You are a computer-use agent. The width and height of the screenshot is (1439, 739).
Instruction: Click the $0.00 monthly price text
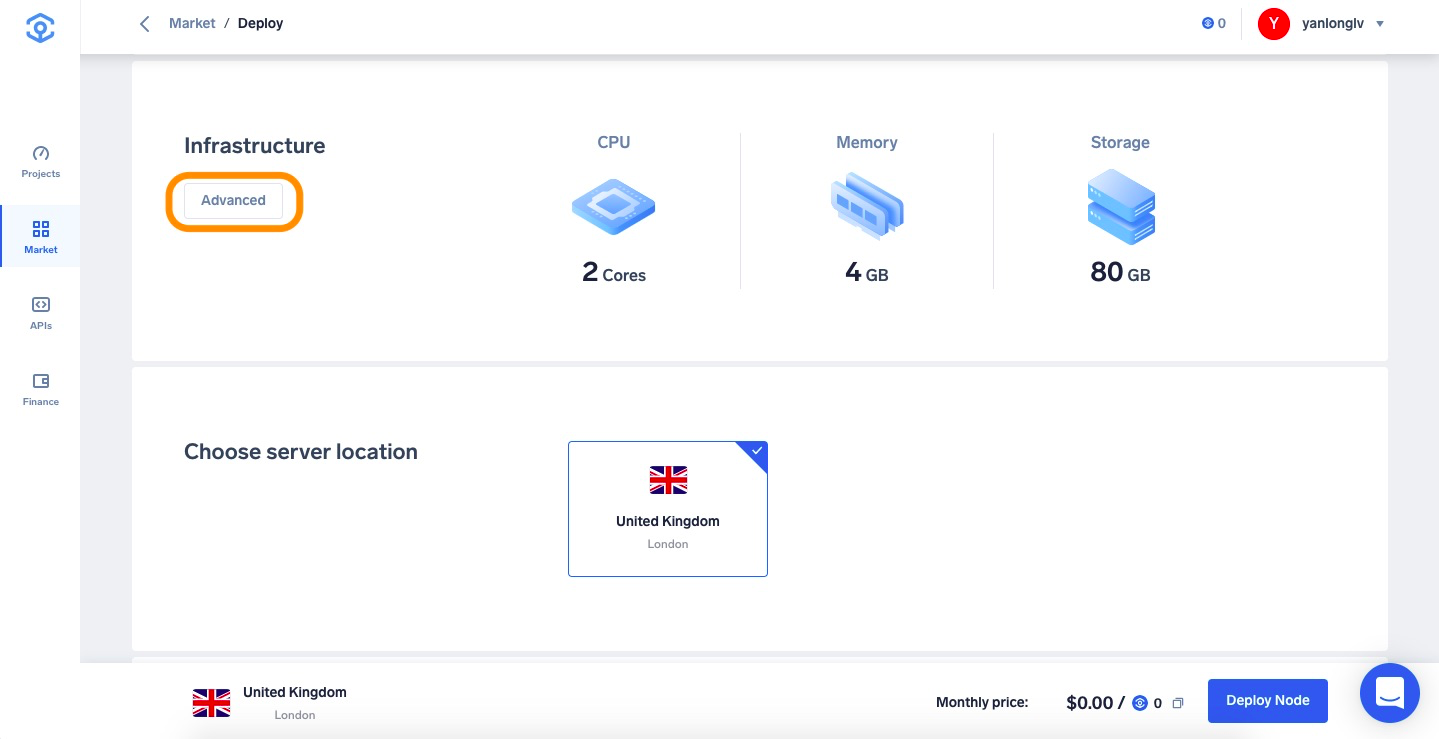point(1090,703)
